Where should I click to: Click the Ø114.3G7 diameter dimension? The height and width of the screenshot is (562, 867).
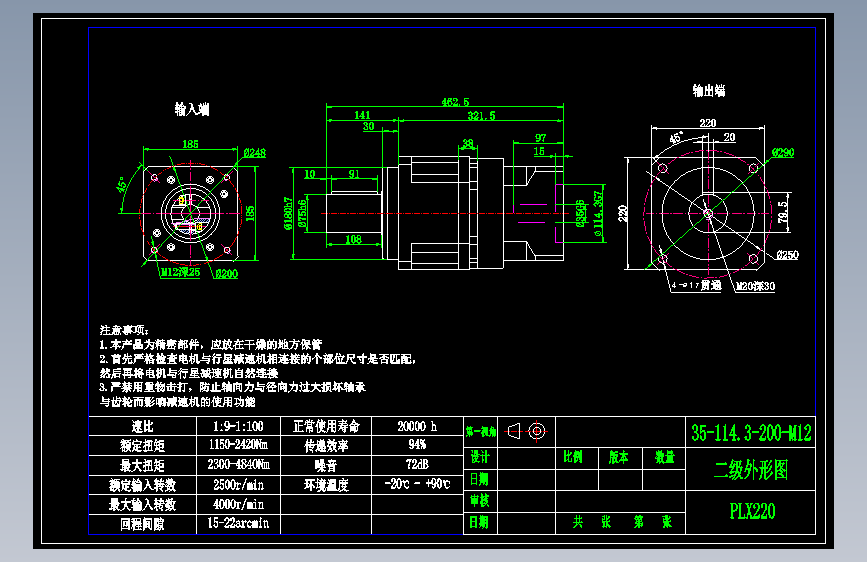tap(598, 214)
